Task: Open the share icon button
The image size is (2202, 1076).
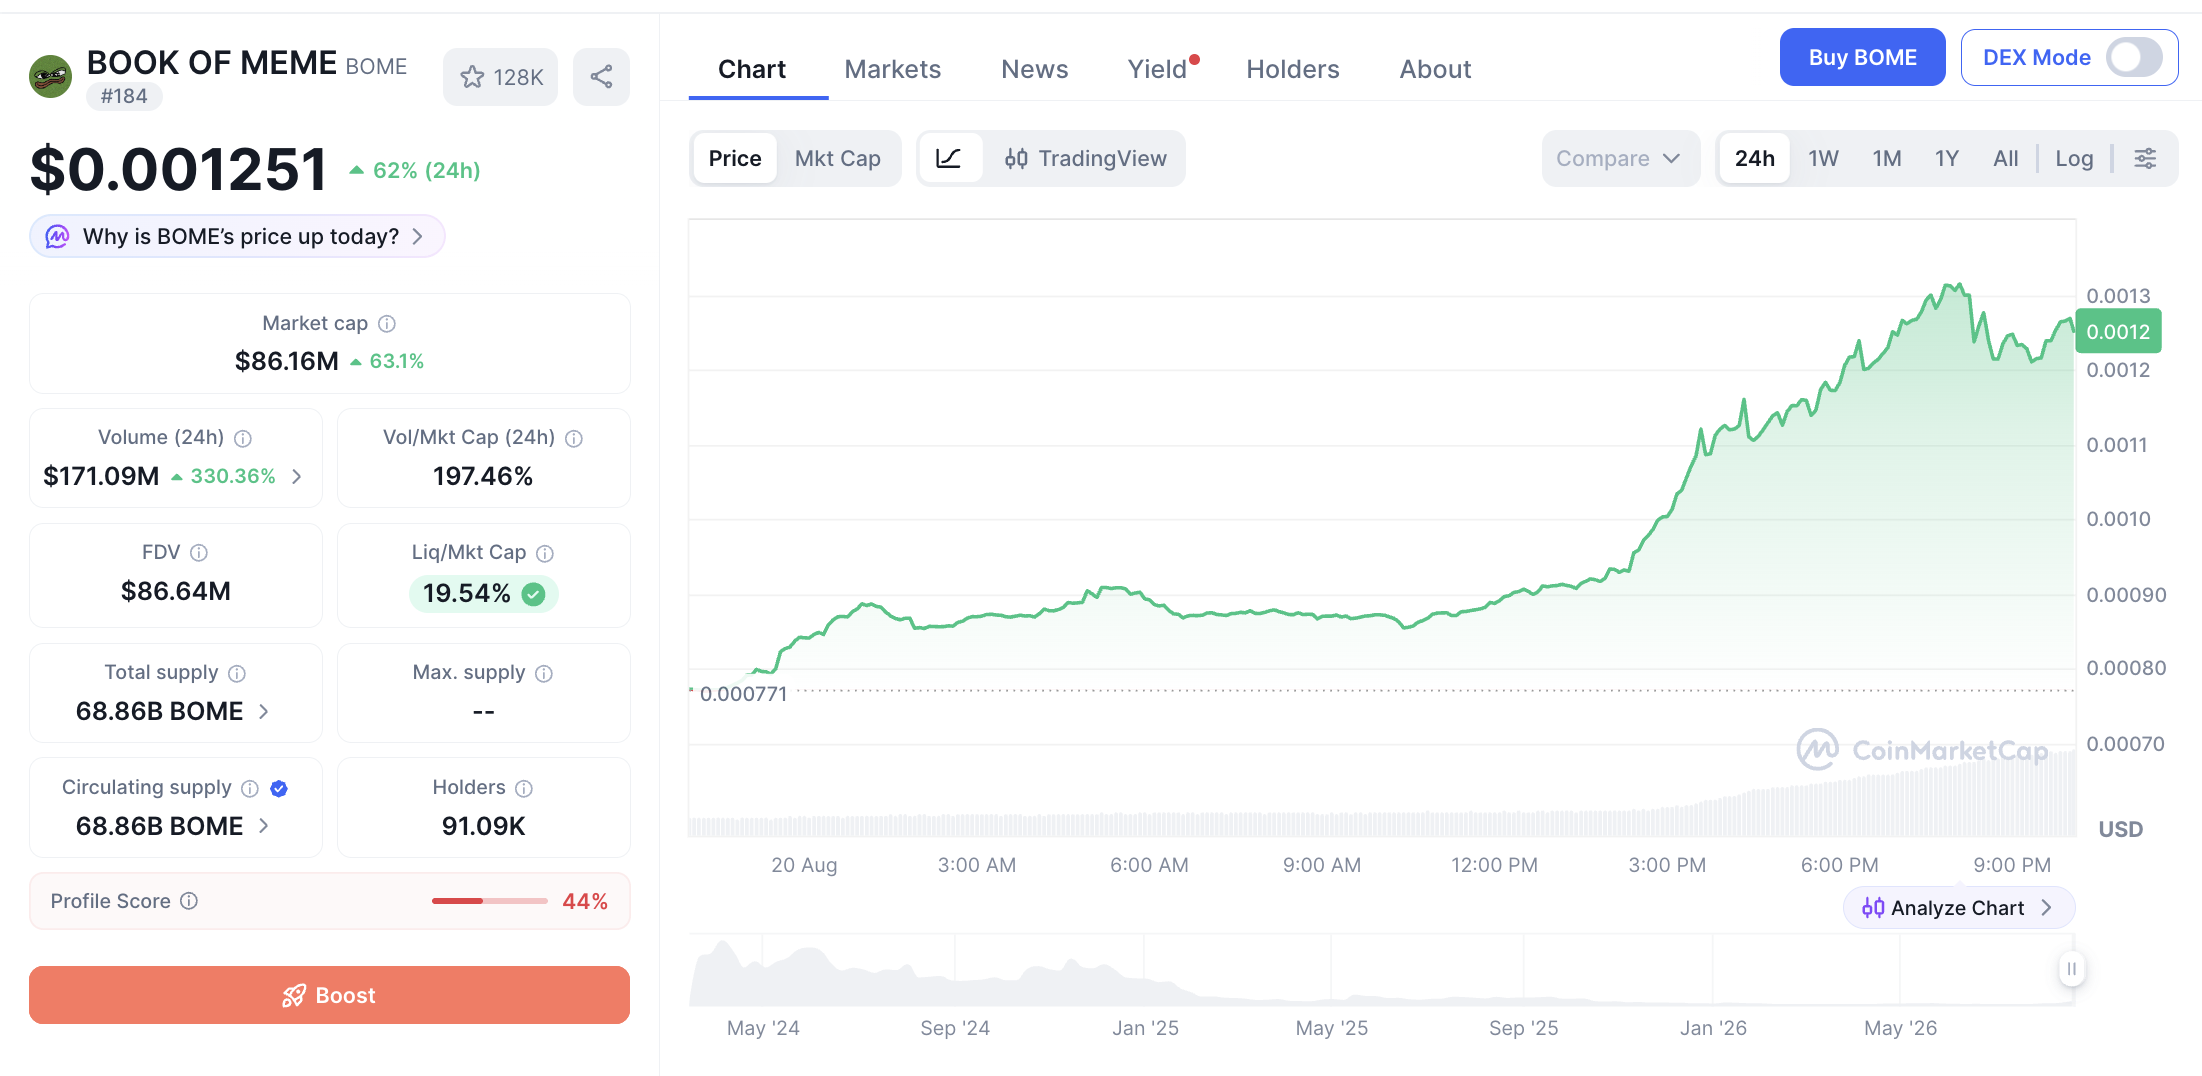Action: click(x=601, y=77)
